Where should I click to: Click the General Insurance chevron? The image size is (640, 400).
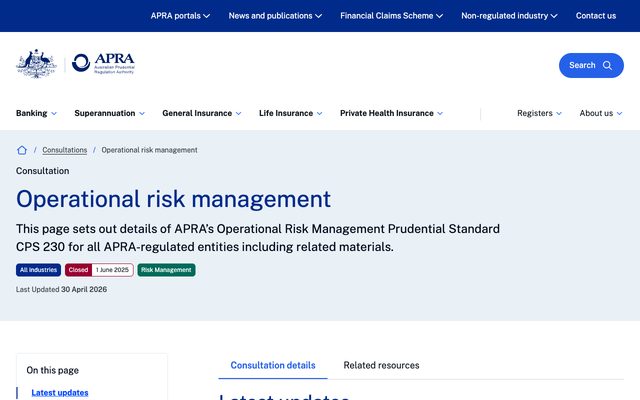click(x=238, y=113)
